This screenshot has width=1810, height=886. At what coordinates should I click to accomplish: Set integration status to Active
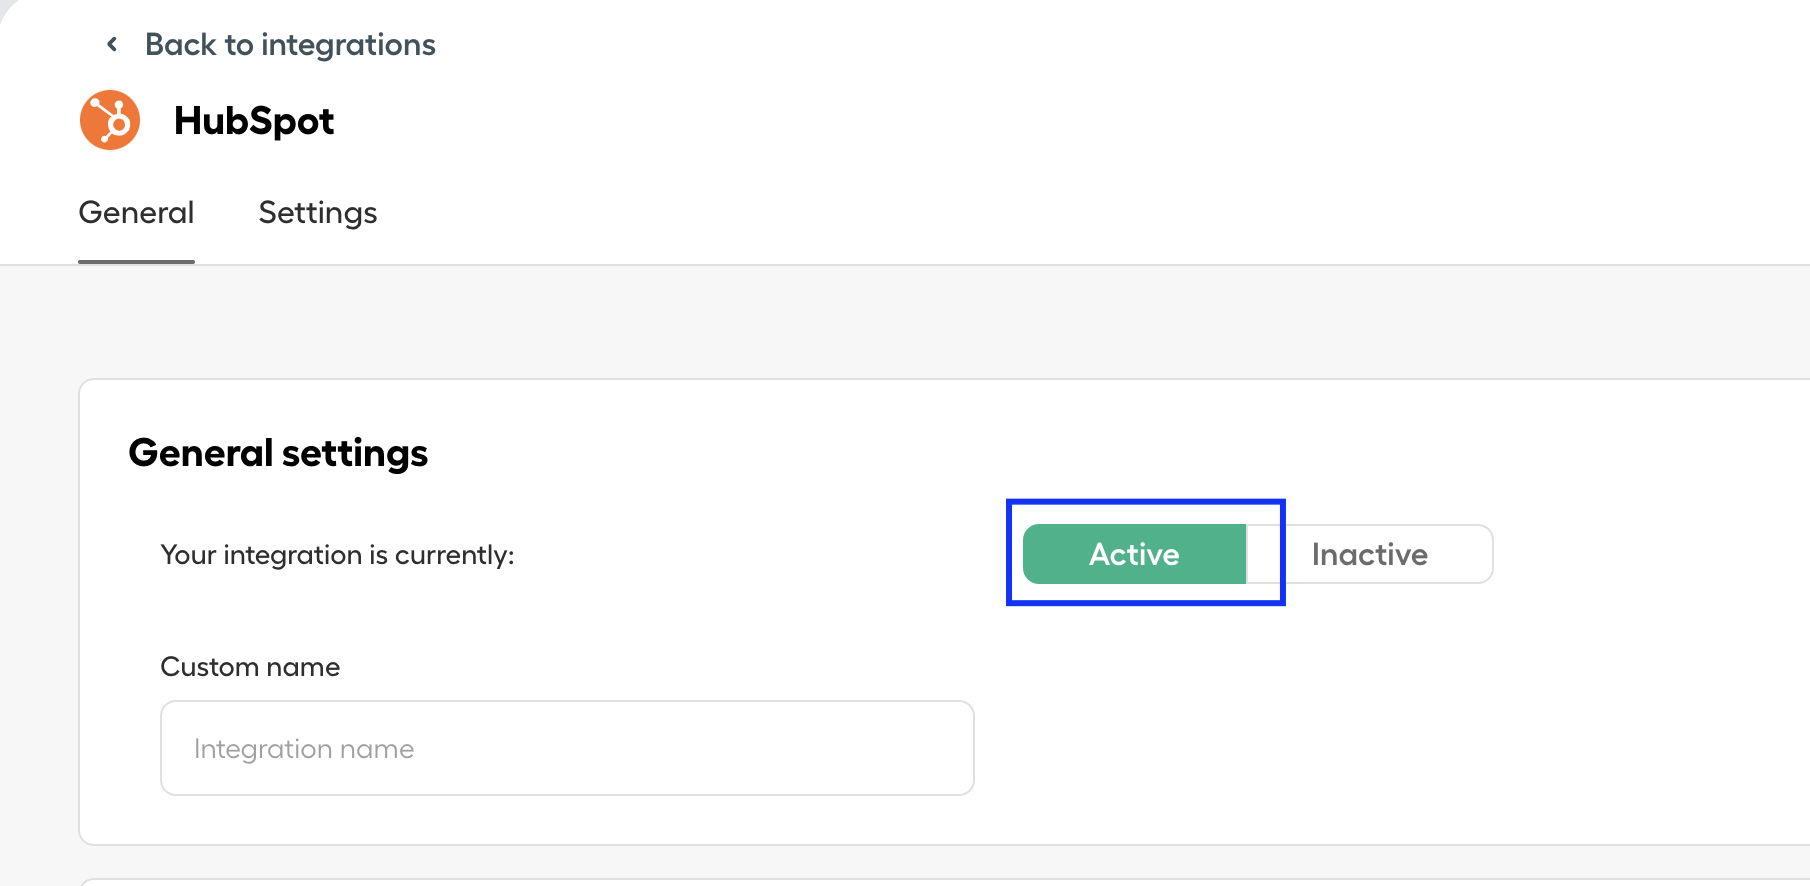point(1135,554)
